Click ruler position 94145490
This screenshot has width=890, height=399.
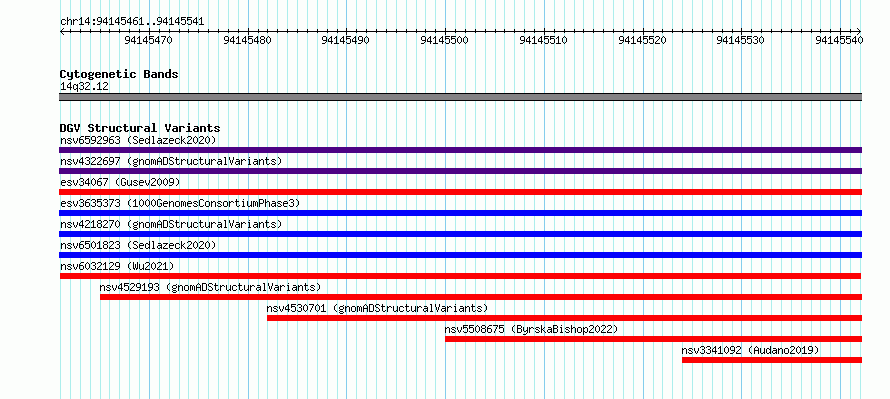[346, 40]
